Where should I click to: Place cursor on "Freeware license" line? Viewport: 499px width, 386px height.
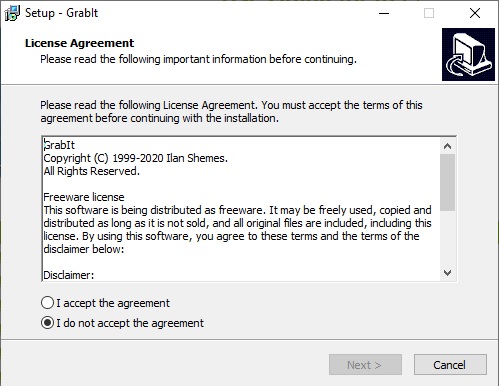coord(84,197)
